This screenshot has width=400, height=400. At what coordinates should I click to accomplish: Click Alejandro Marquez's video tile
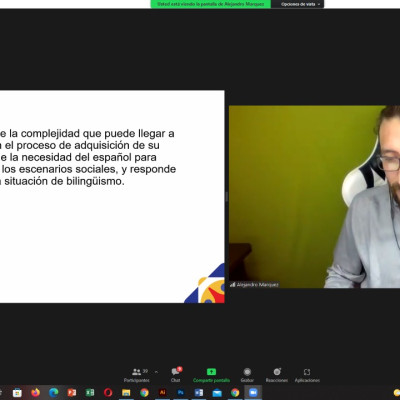314,197
